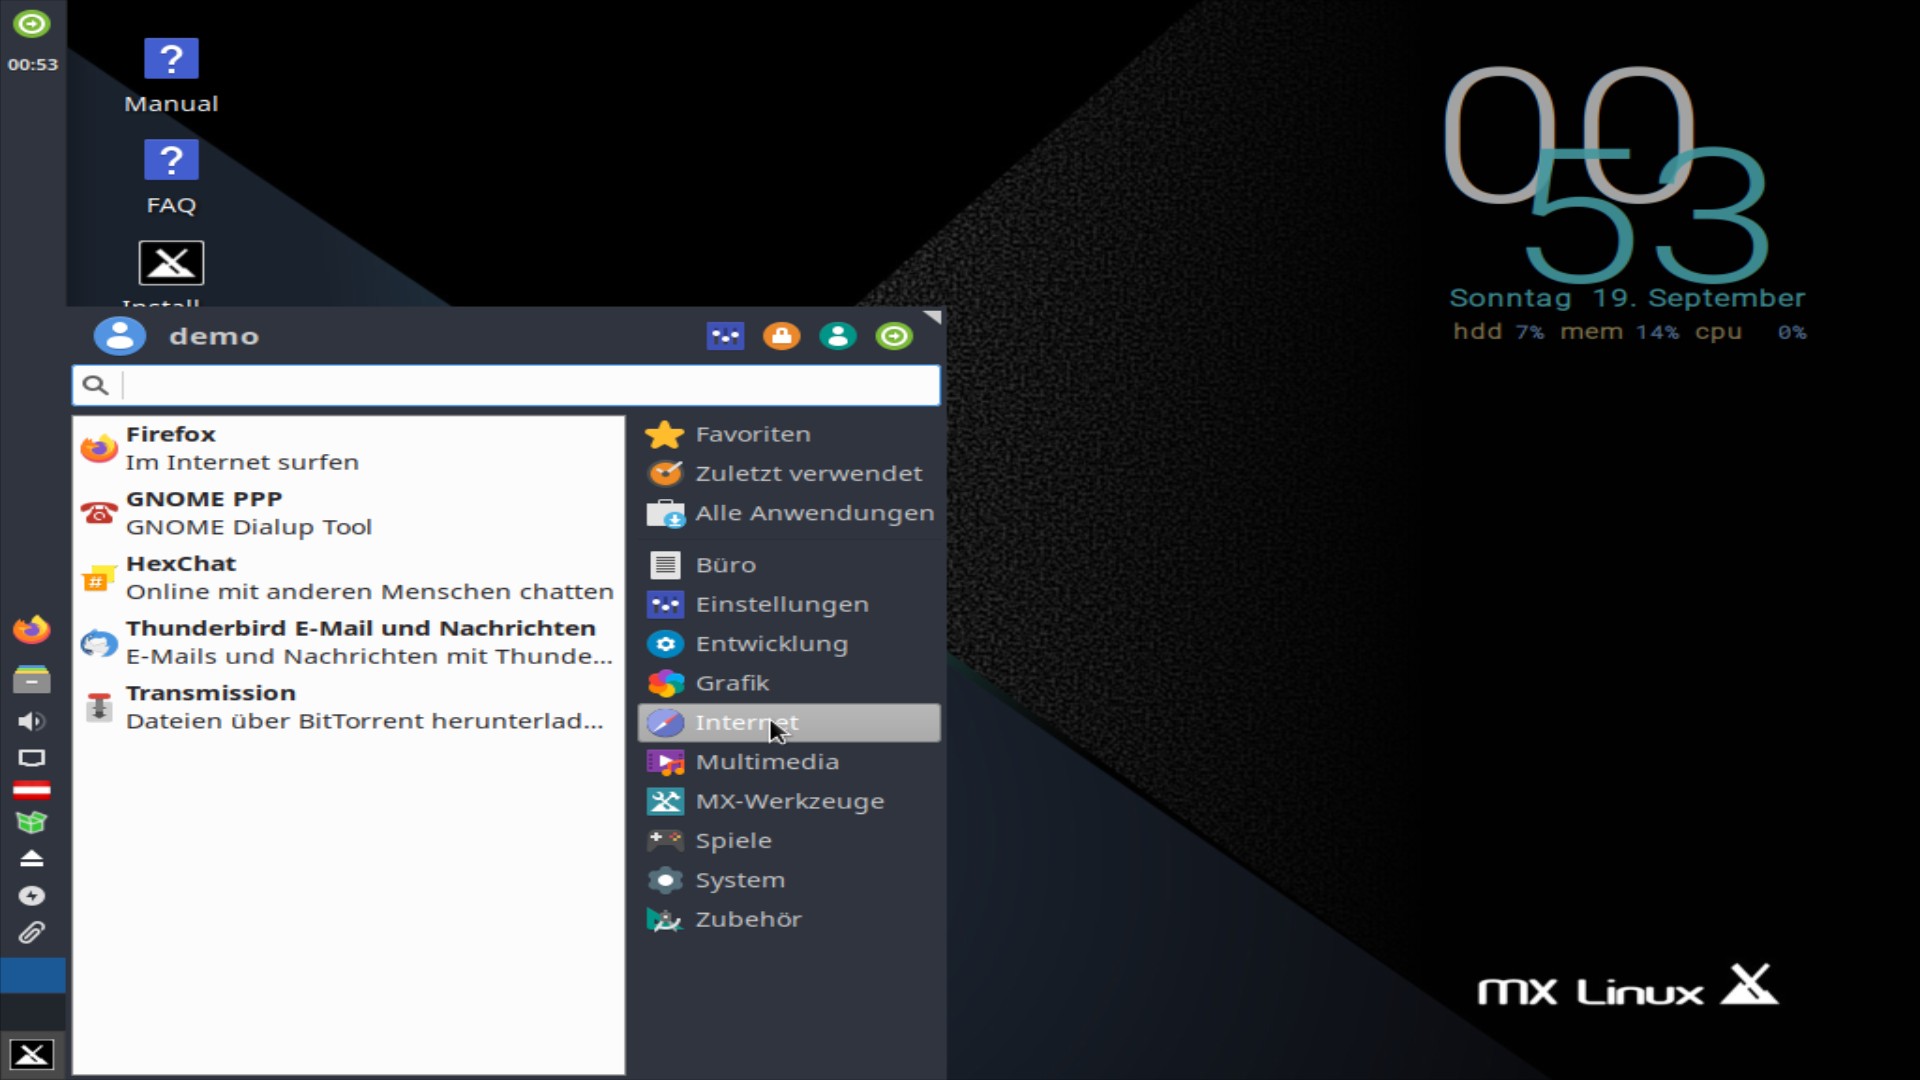
Task: Show Alle Anwendungen
Action: click(816, 512)
